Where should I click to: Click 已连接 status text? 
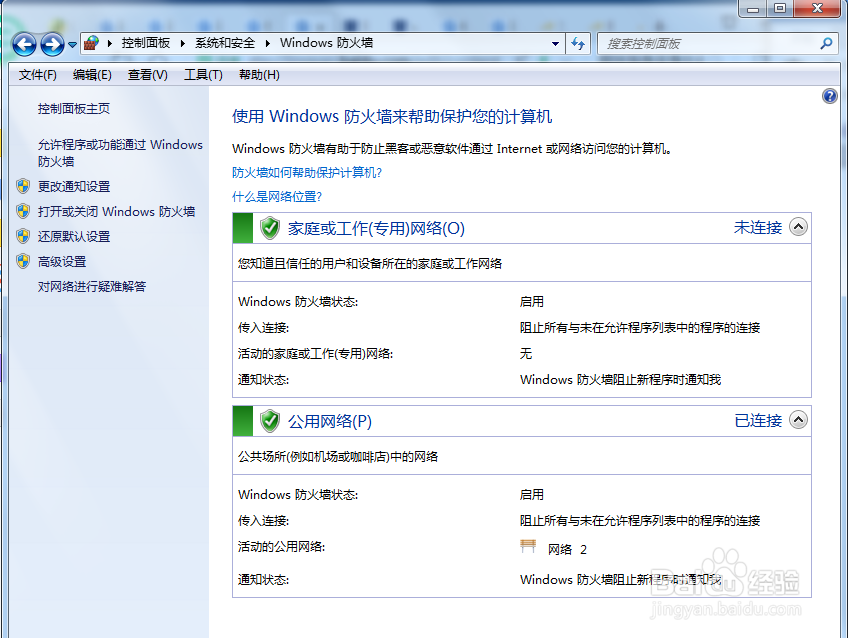pyautogui.click(x=758, y=421)
